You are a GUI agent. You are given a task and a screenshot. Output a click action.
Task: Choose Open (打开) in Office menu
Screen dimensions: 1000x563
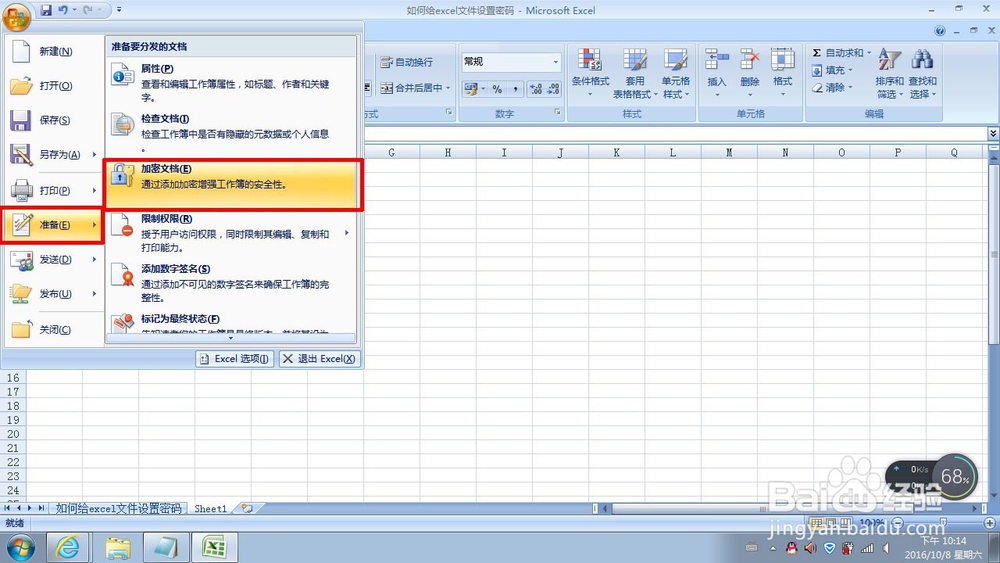click(x=54, y=85)
